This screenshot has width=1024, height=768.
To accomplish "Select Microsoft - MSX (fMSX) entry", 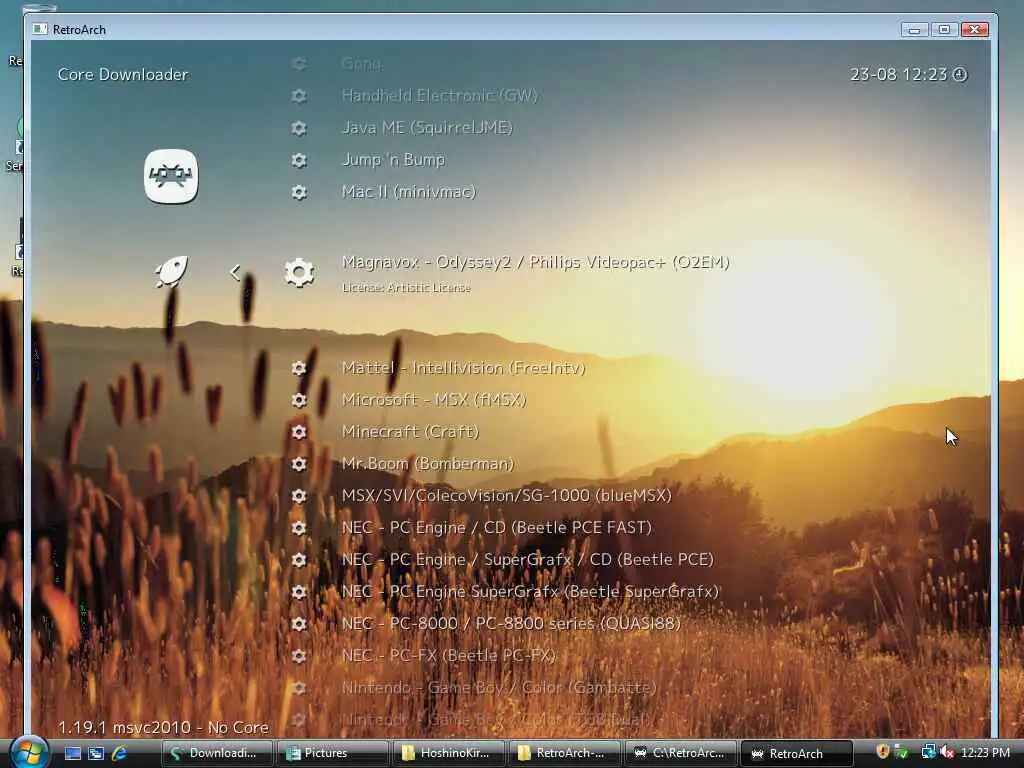I will tap(434, 400).
